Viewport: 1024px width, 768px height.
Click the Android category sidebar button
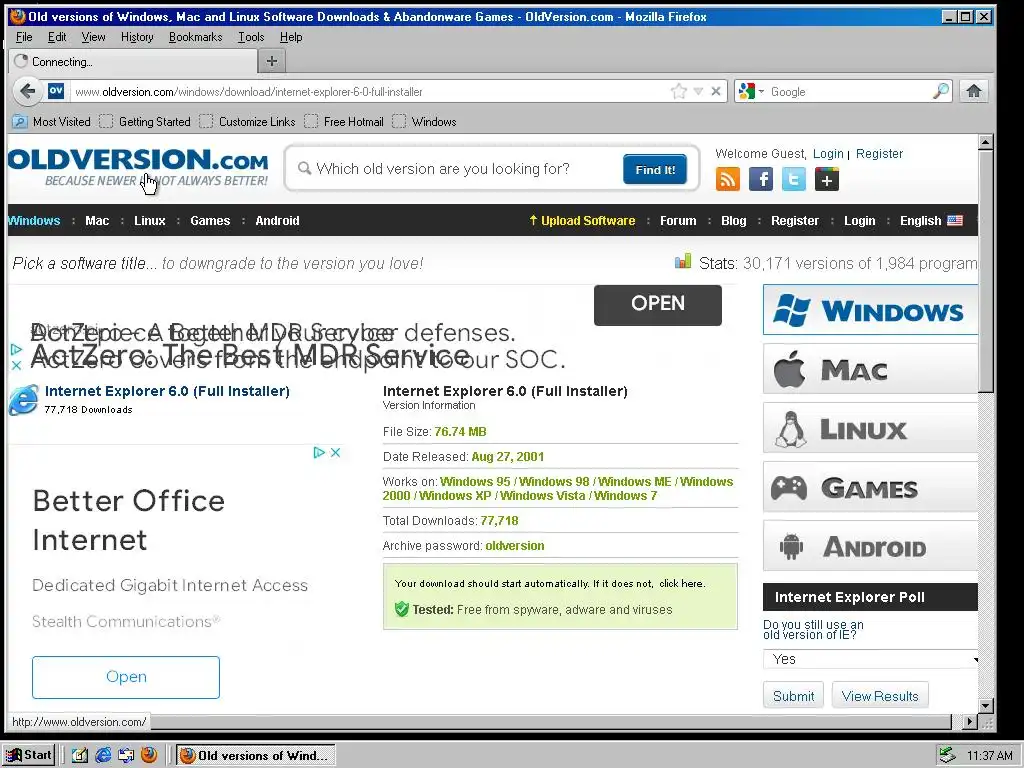(871, 545)
